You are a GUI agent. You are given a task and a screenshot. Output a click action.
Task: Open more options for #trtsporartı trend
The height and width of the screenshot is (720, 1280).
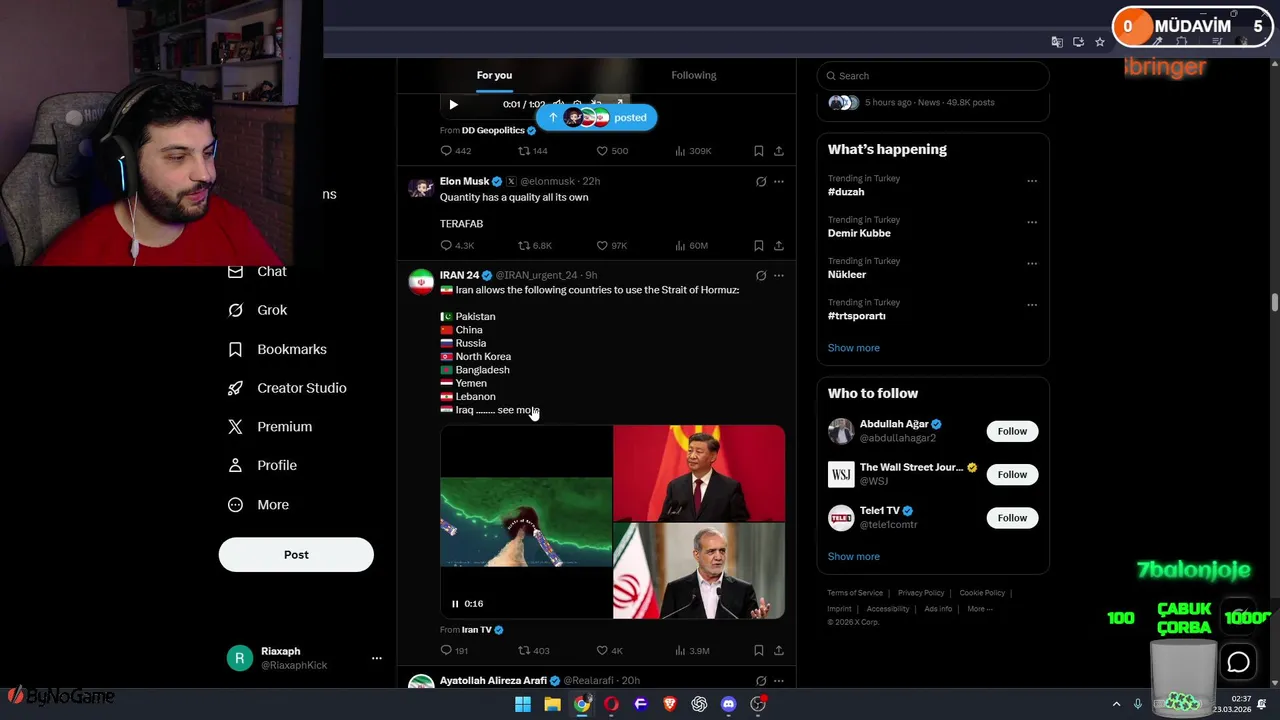click(x=1032, y=305)
